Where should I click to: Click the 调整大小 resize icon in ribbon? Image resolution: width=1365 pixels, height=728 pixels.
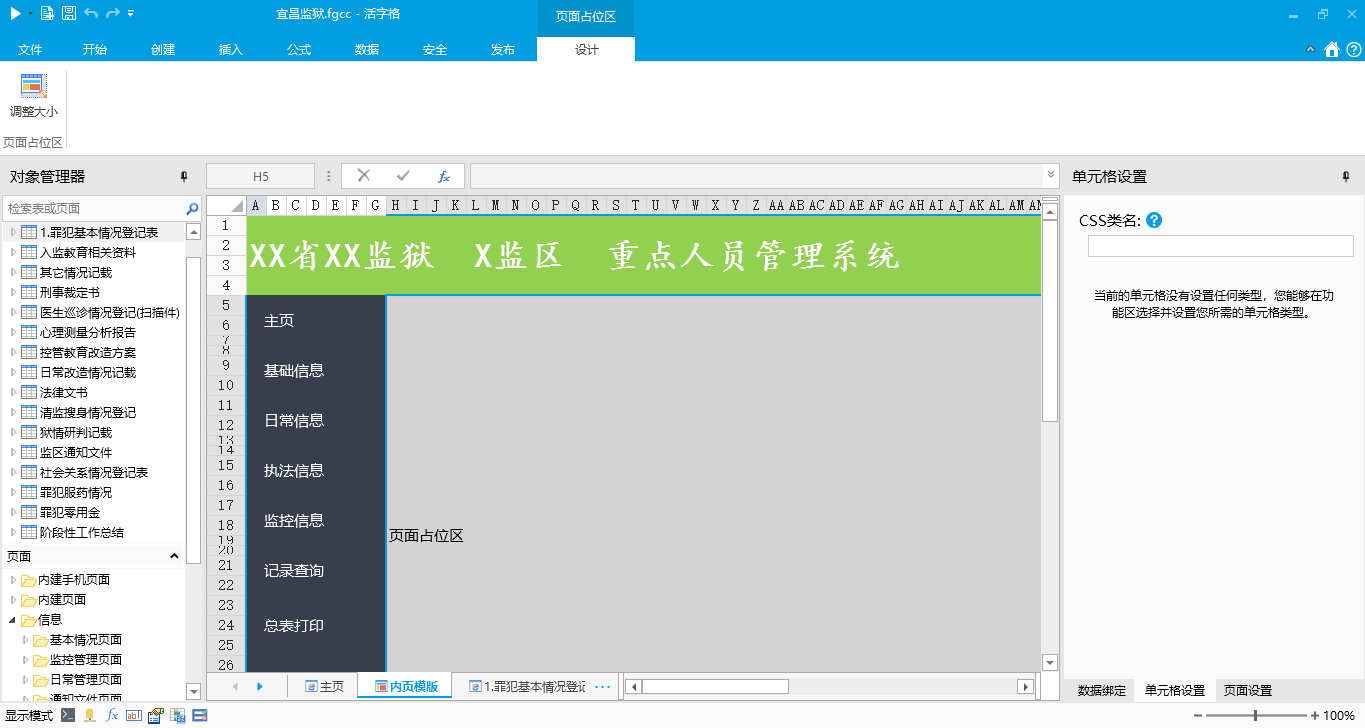33,87
